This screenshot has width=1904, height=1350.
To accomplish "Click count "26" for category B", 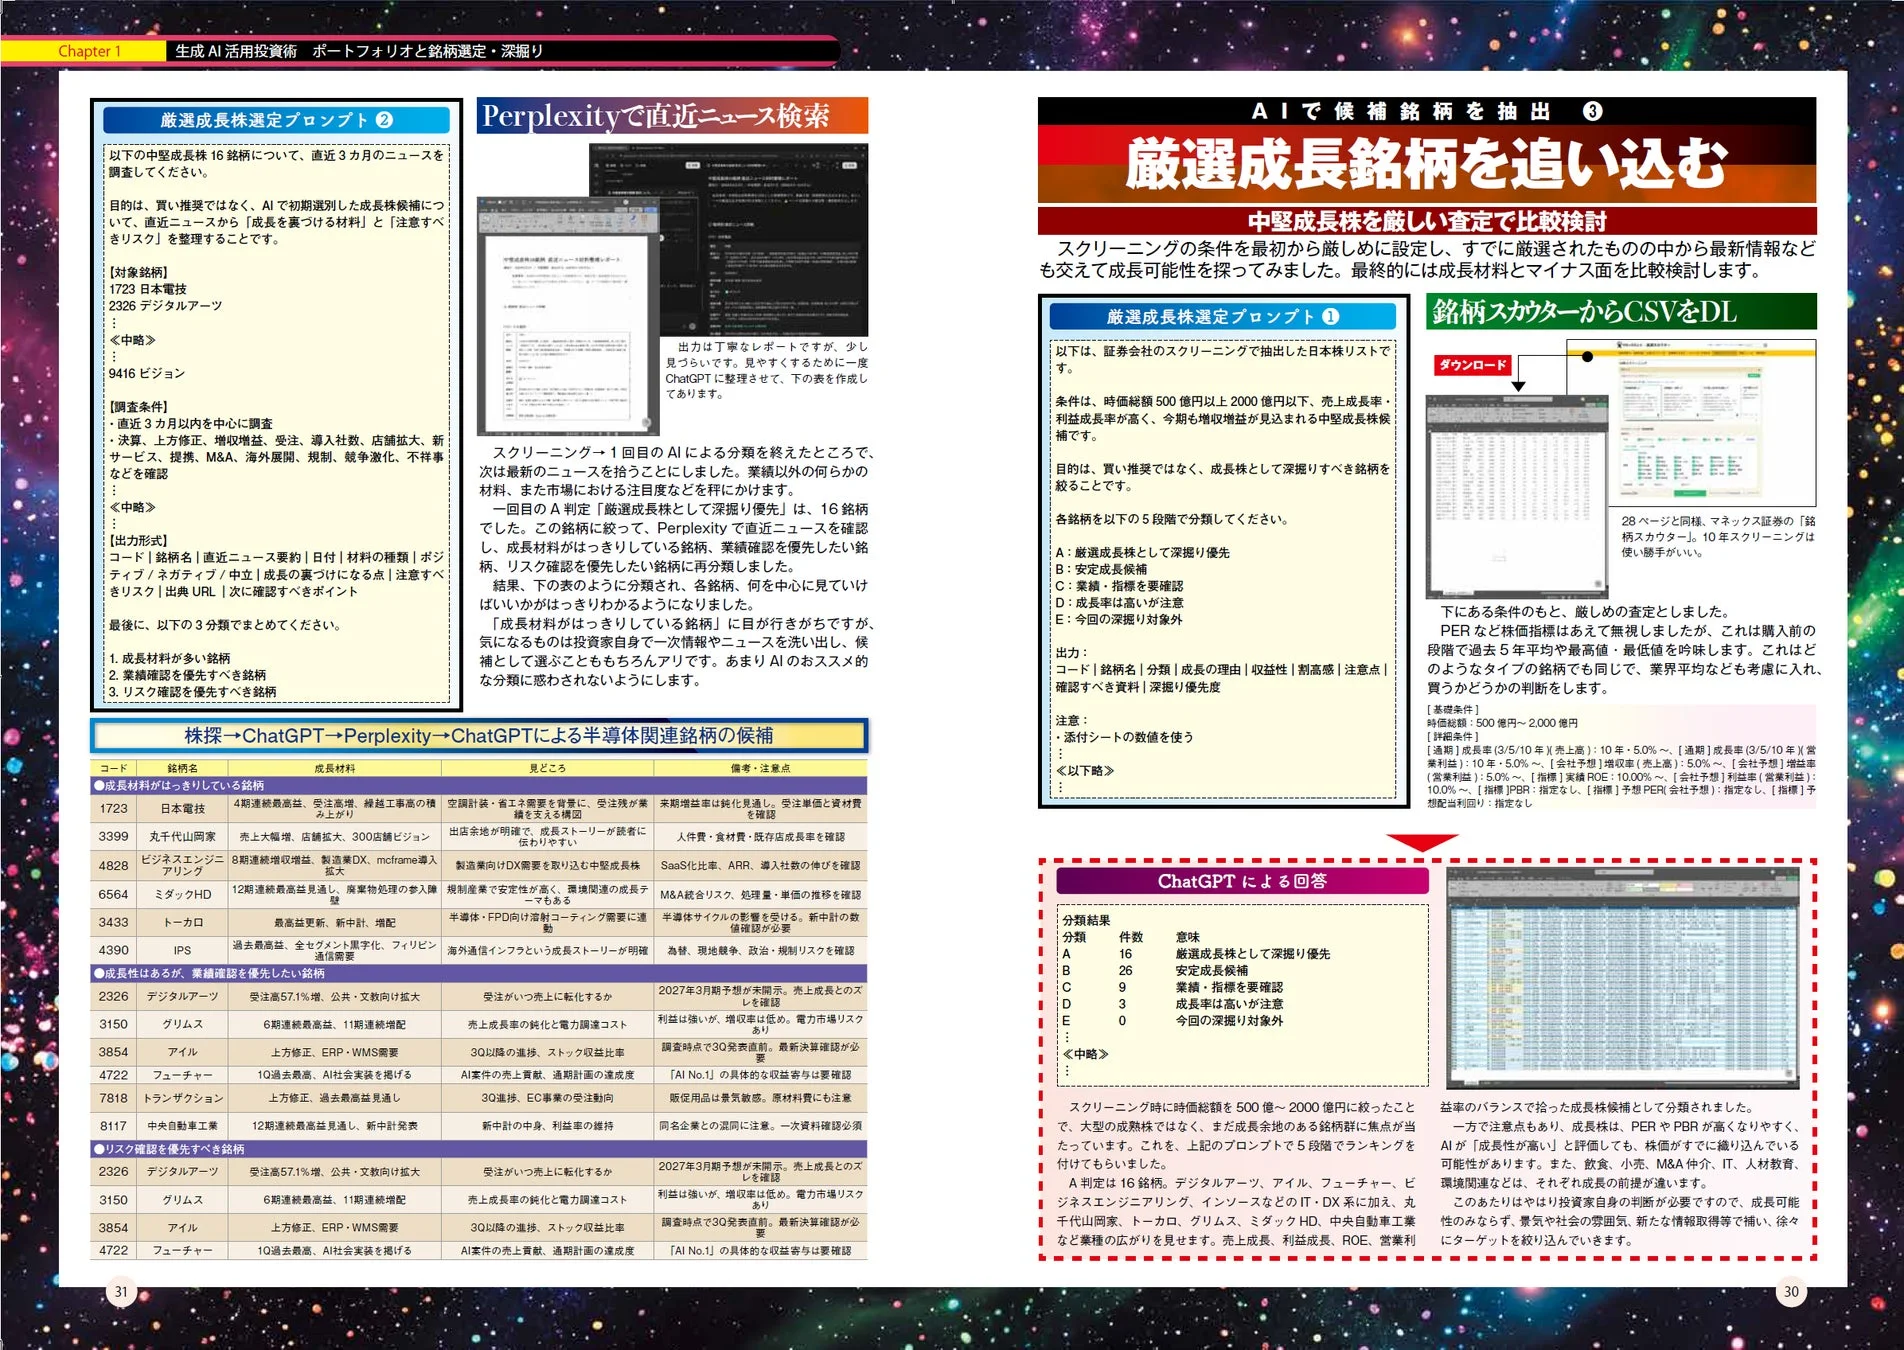I will [x=1126, y=970].
